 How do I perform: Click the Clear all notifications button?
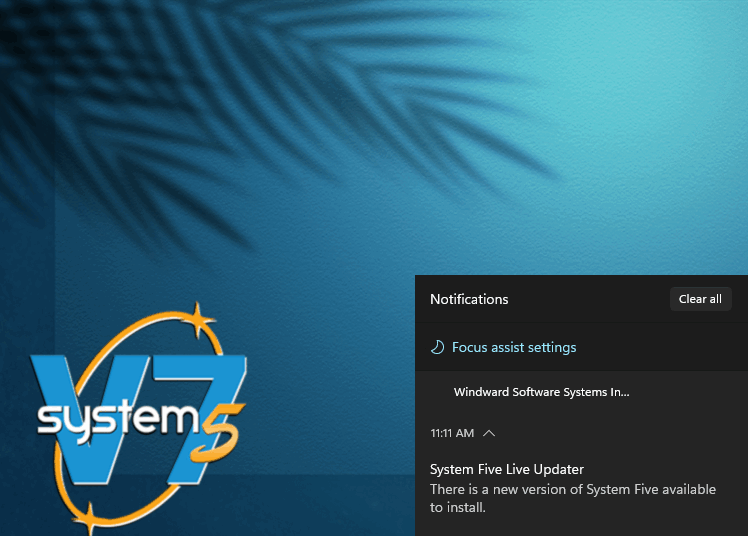(700, 299)
